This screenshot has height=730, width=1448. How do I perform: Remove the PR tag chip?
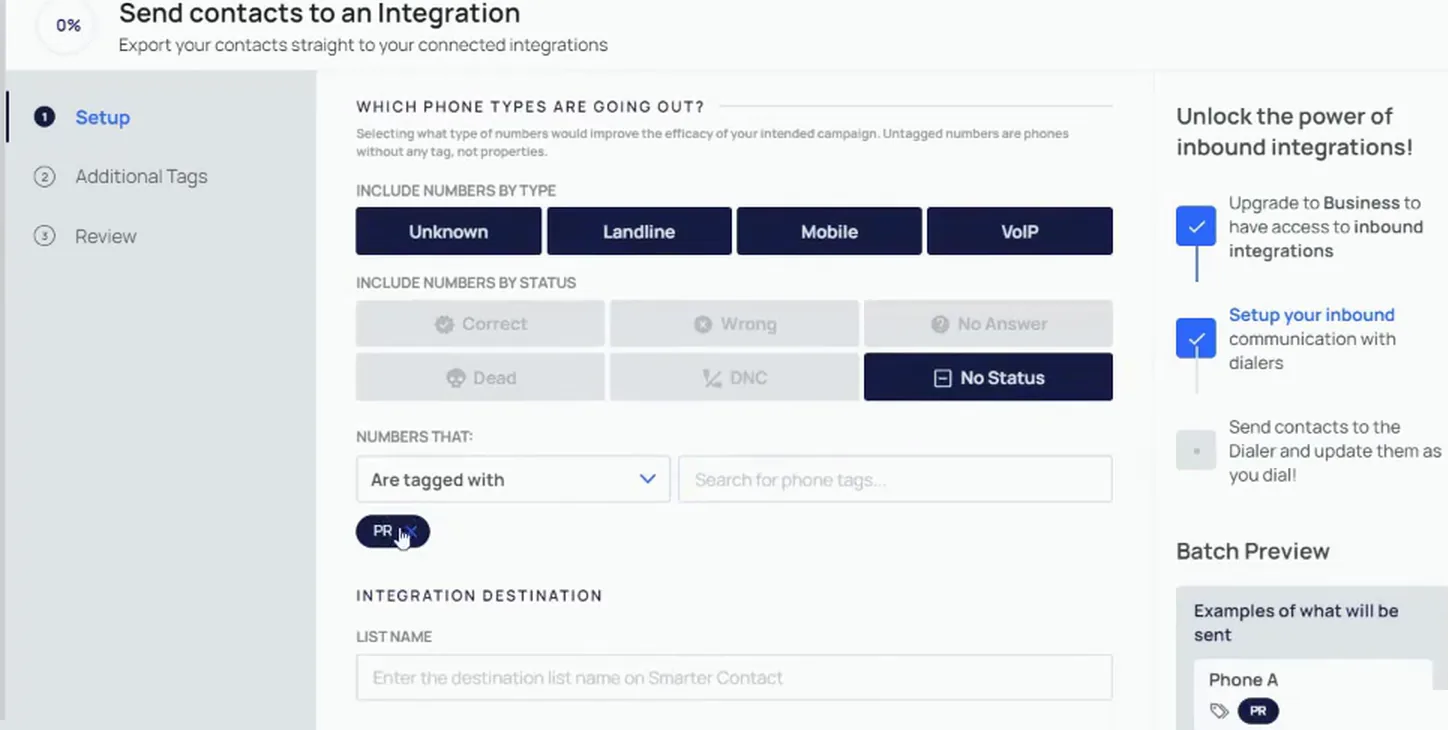coord(412,531)
